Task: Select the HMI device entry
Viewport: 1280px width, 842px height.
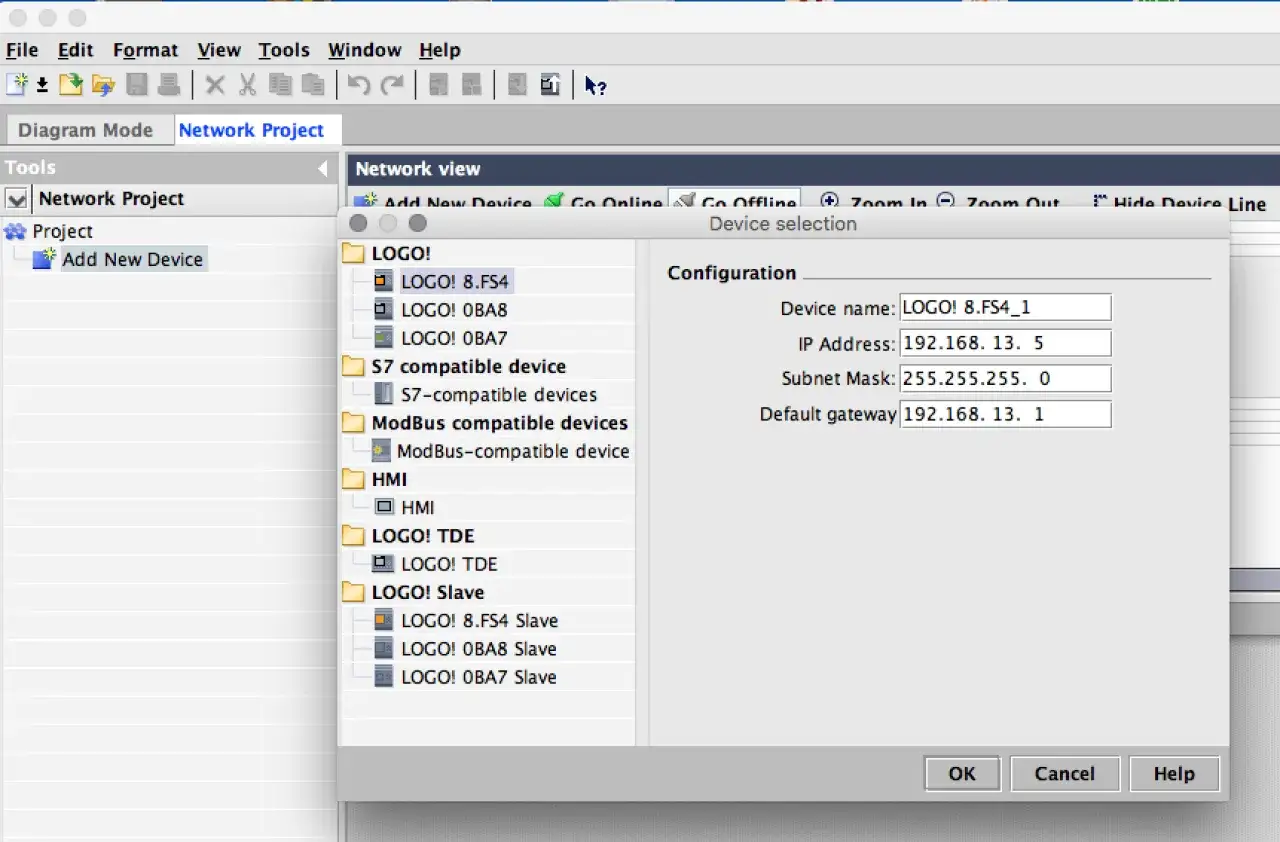Action: tap(418, 508)
